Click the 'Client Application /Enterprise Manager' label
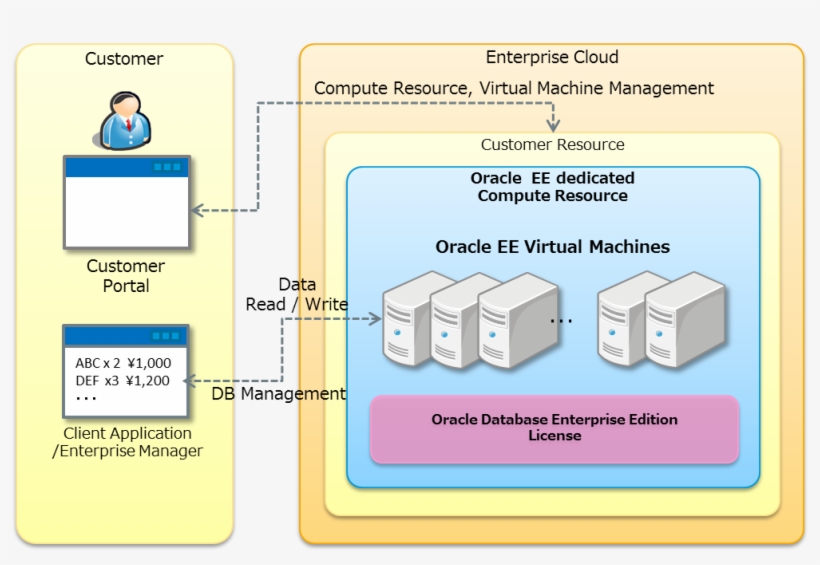Screen dimensions: 820x565 pos(127,442)
